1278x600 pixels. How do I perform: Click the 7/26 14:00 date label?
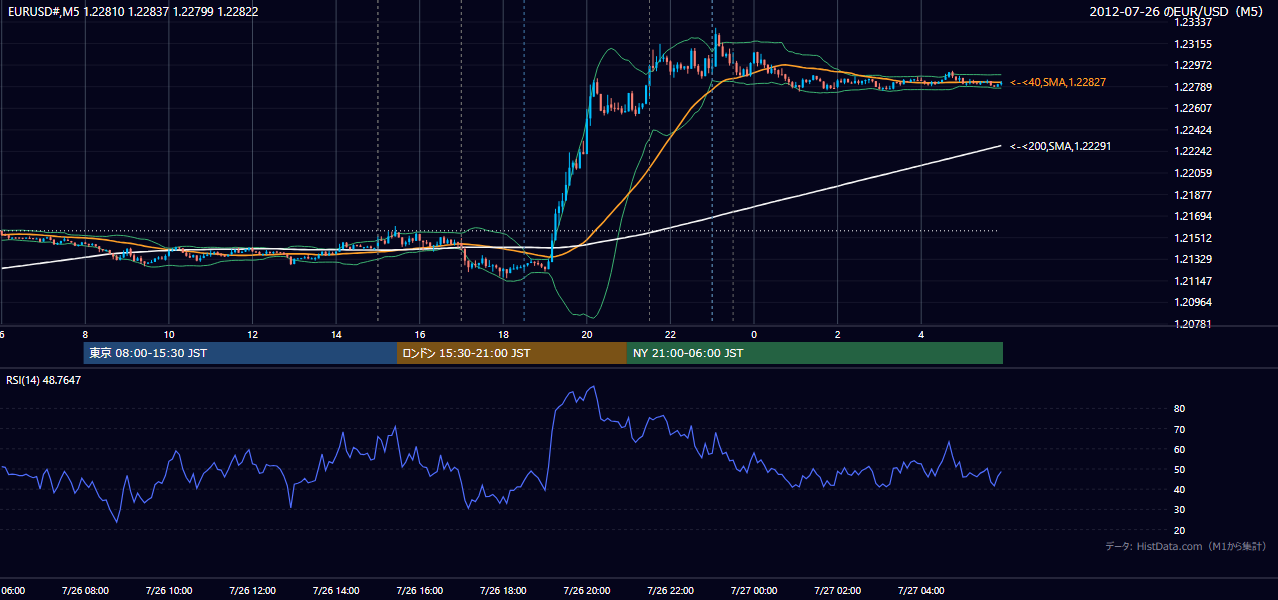coord(335,591)
